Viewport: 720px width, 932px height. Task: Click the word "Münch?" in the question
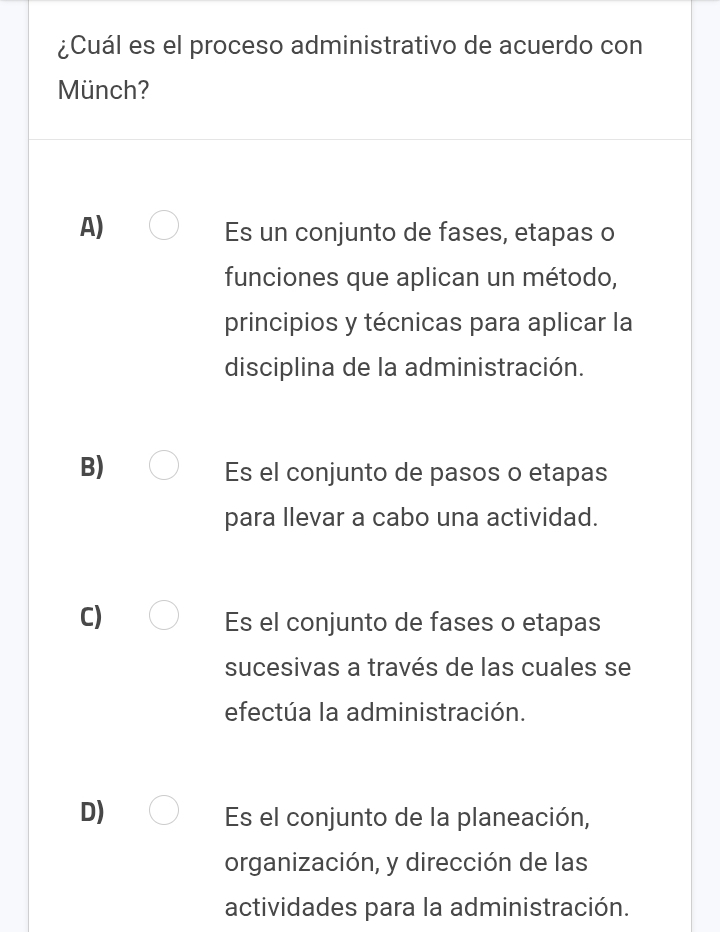(x=104, y=91)
